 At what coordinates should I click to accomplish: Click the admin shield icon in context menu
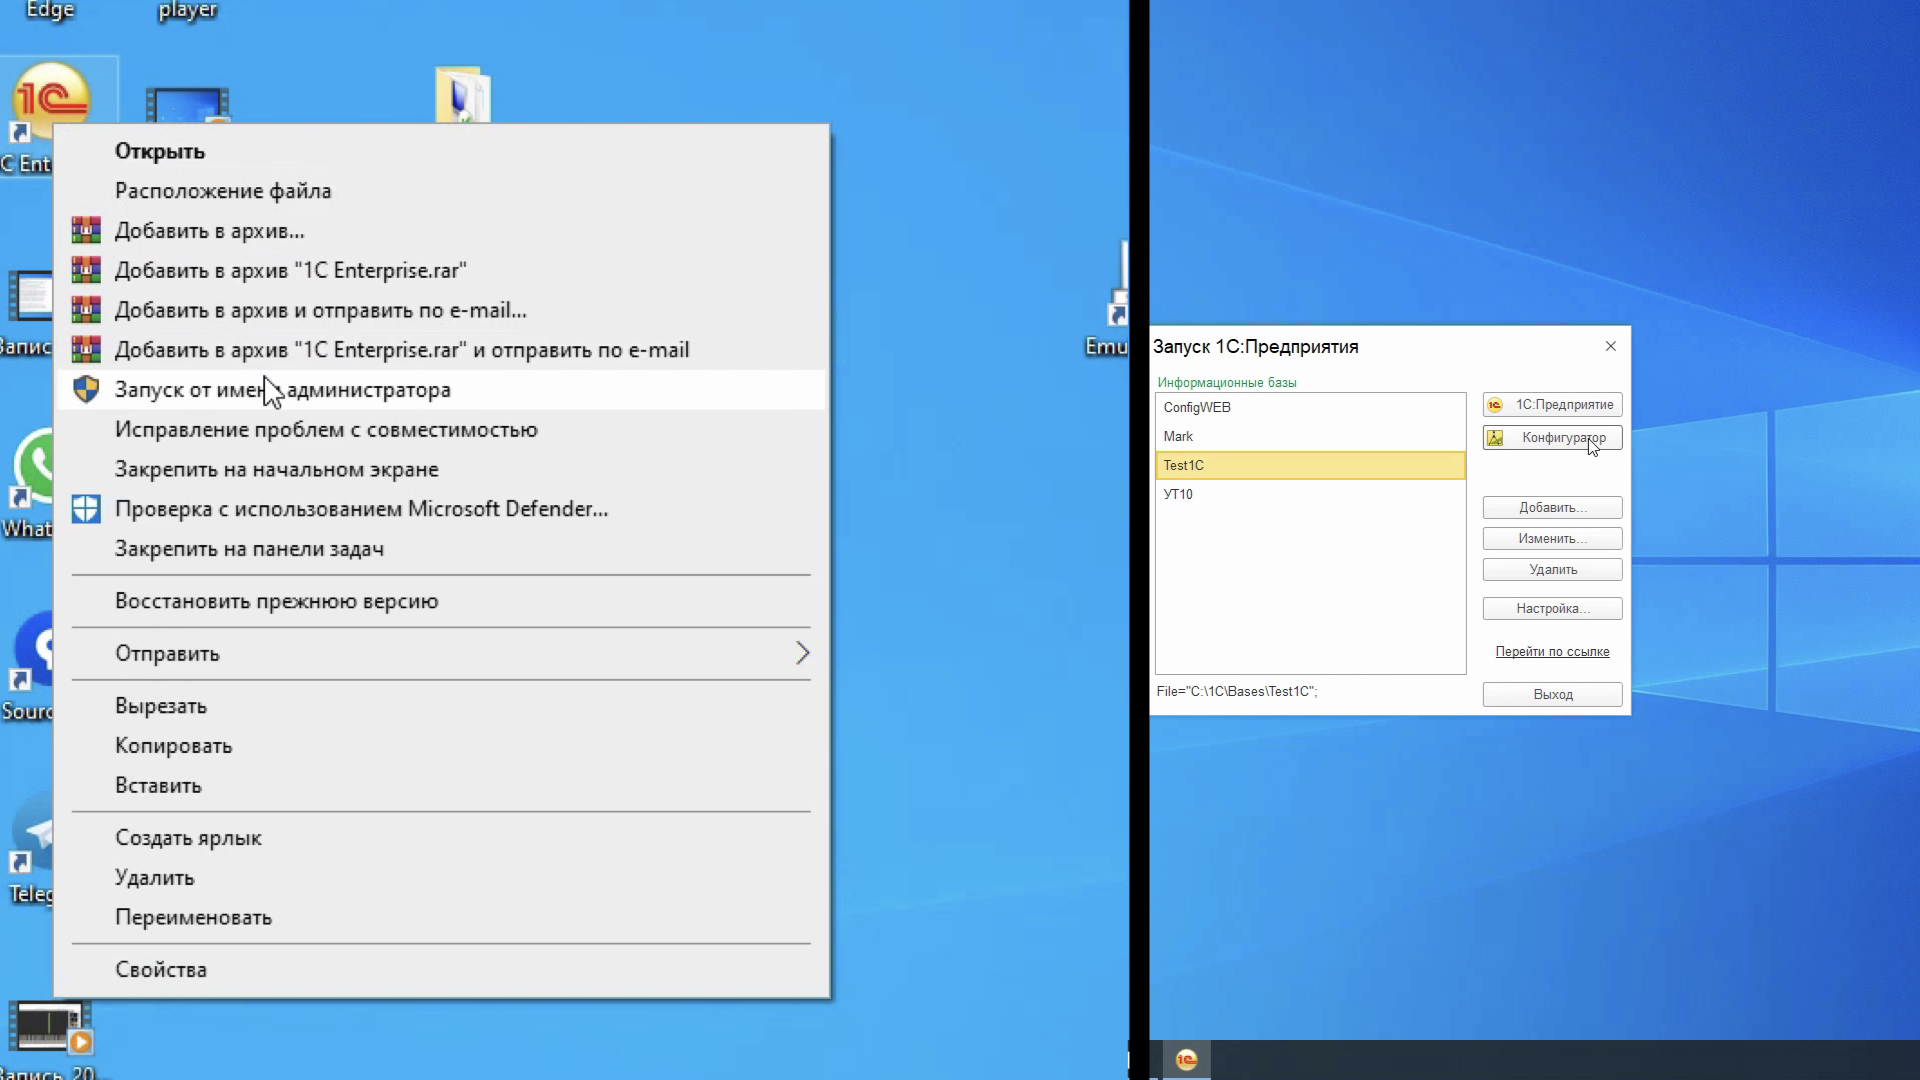pos(86,390)
